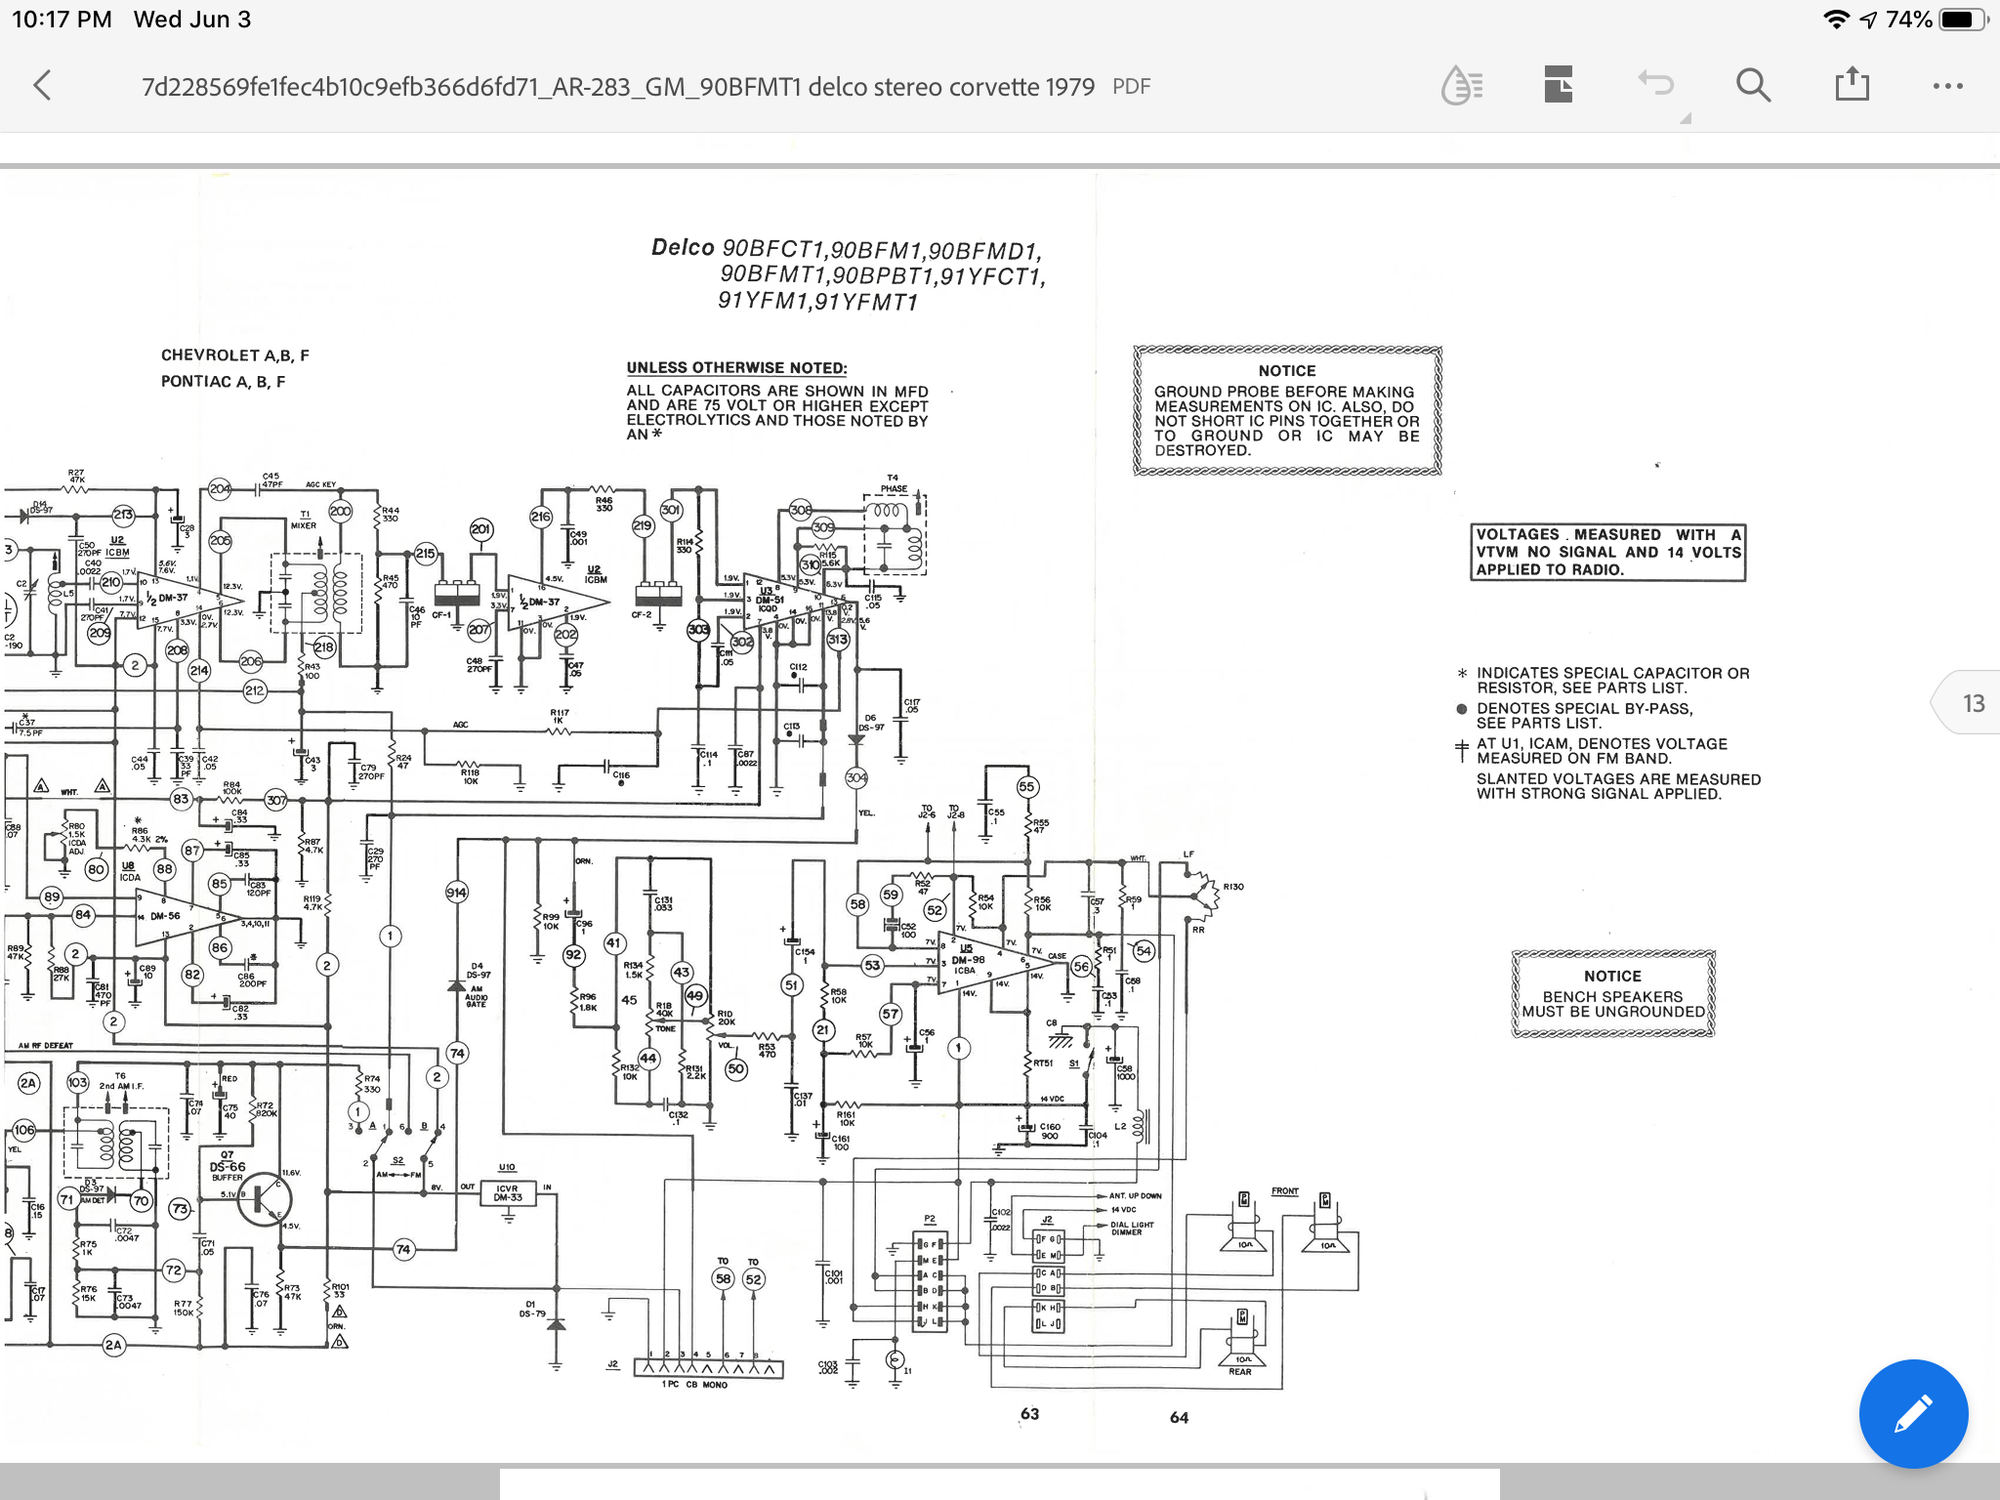Open search with the magnifier icon
2000x1500 pixels.
1753,86
